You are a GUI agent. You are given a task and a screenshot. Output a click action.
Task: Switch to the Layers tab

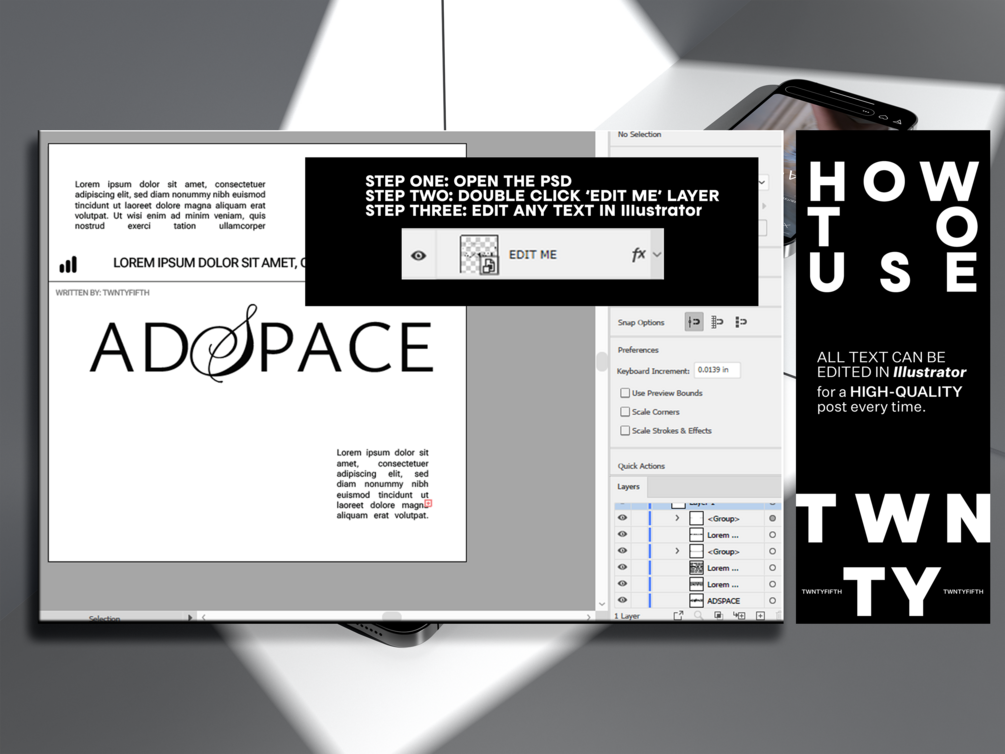[628, 487]
